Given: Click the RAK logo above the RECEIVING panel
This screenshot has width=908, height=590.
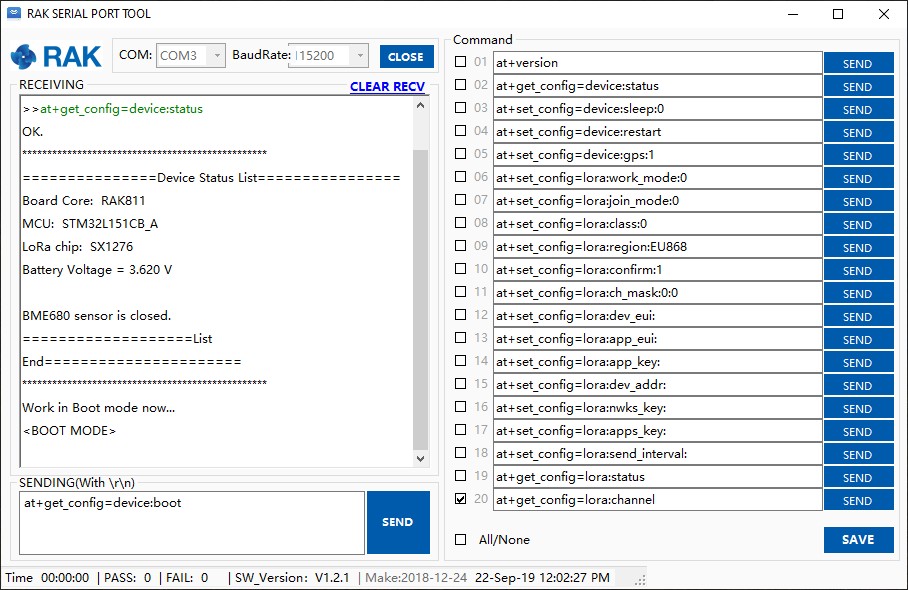Looking at the screenshot, I should (55, 56).
